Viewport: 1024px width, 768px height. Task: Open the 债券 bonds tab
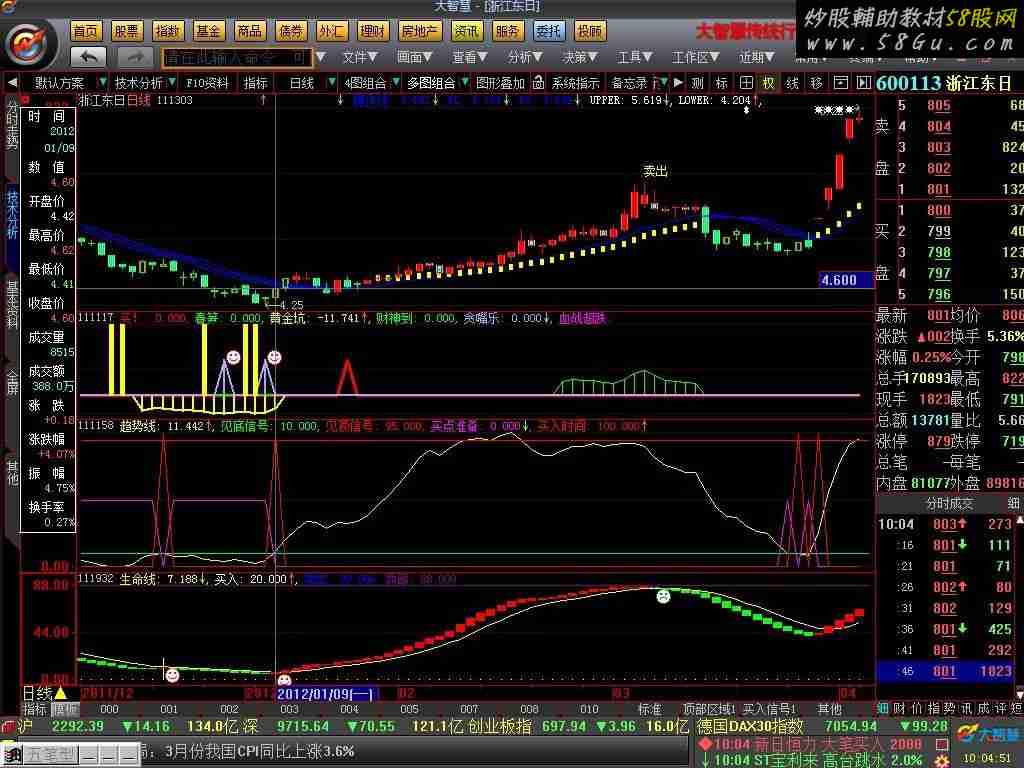[x=291, y=31]
